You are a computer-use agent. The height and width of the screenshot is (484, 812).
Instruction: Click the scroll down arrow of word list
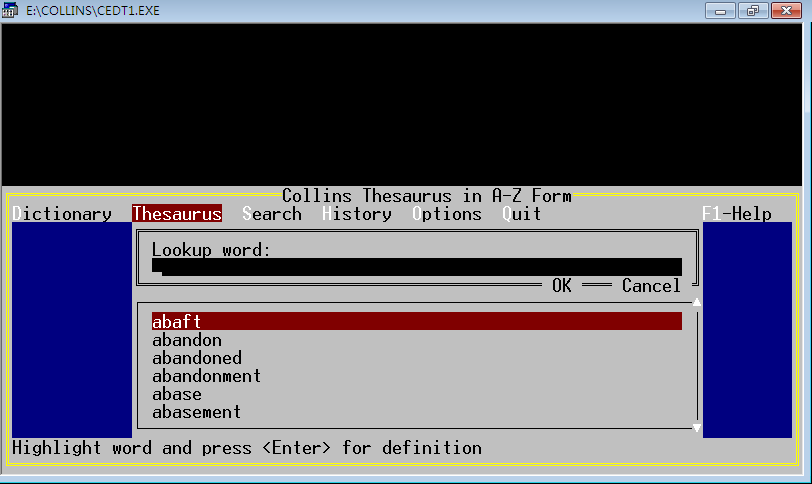tap(697, 428)
